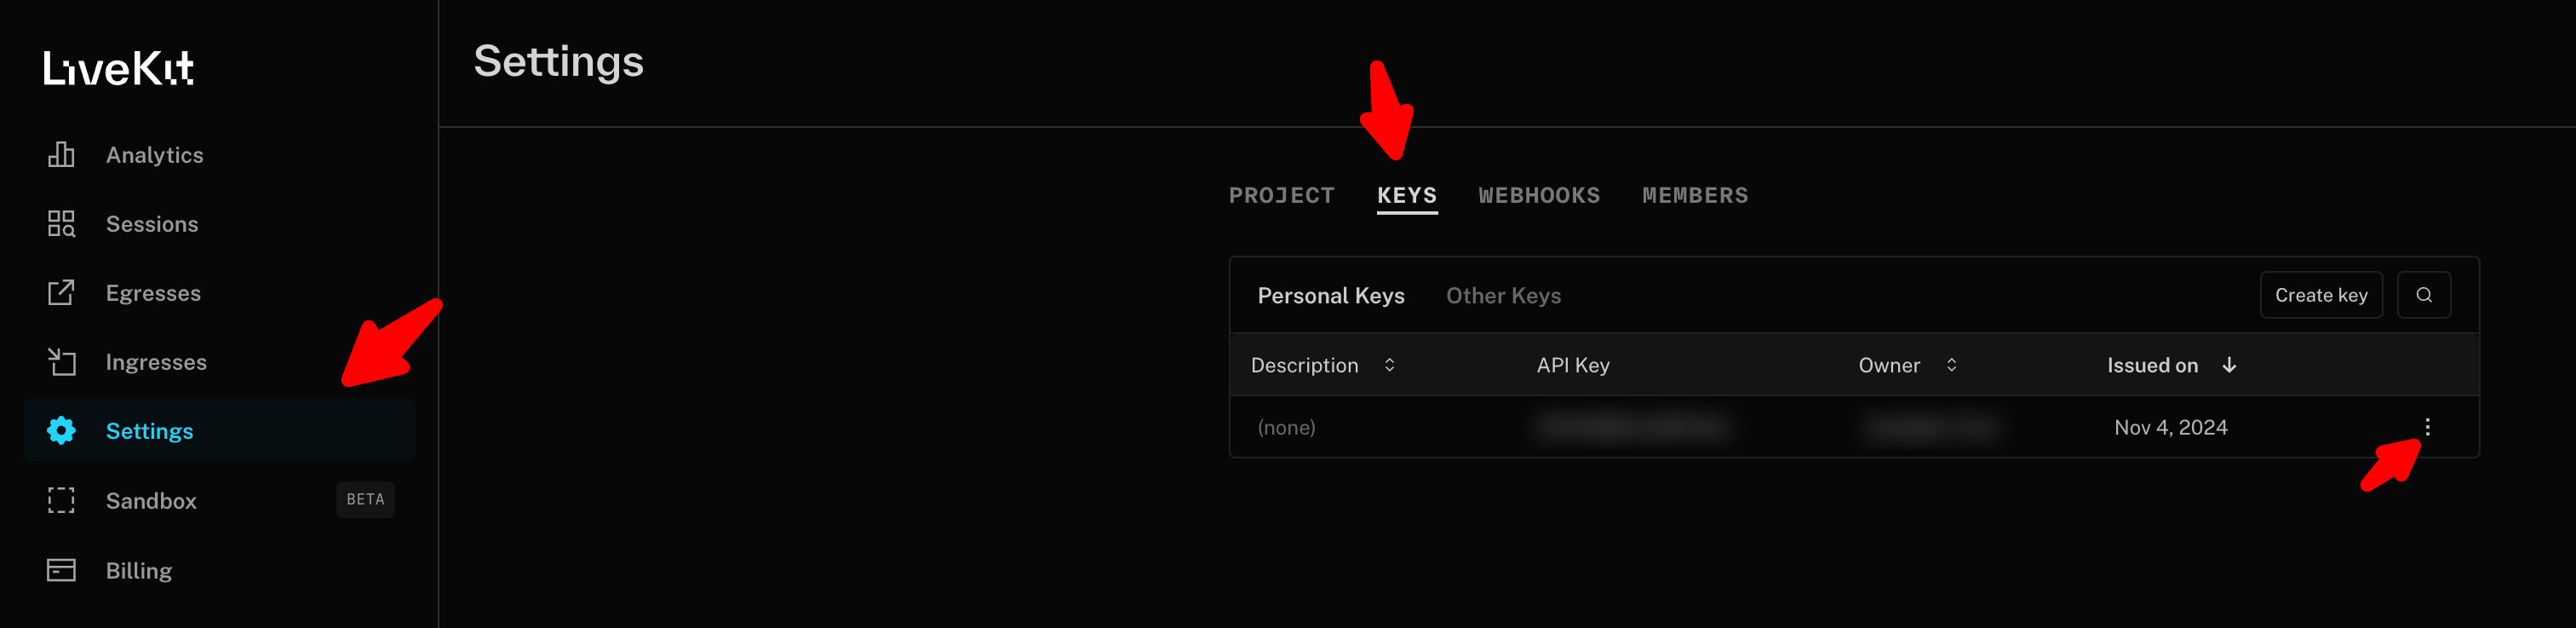
Task: Click the Settings gear icon
Action: 61,431
